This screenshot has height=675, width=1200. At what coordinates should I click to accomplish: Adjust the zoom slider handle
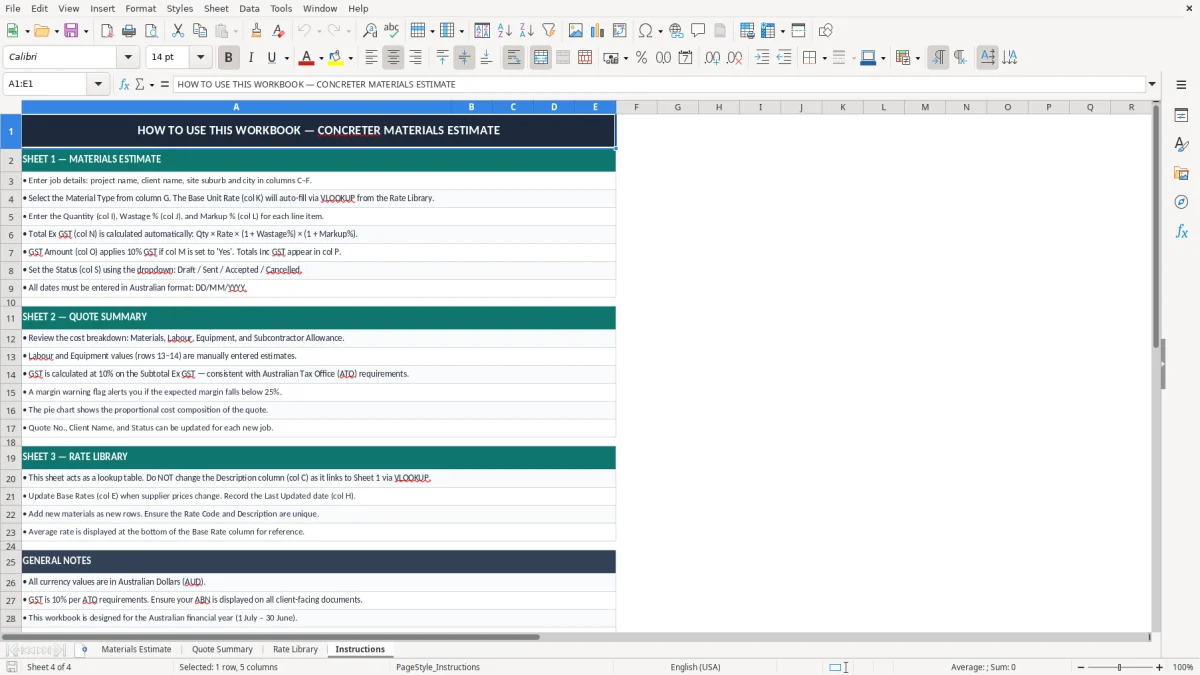1120,667
